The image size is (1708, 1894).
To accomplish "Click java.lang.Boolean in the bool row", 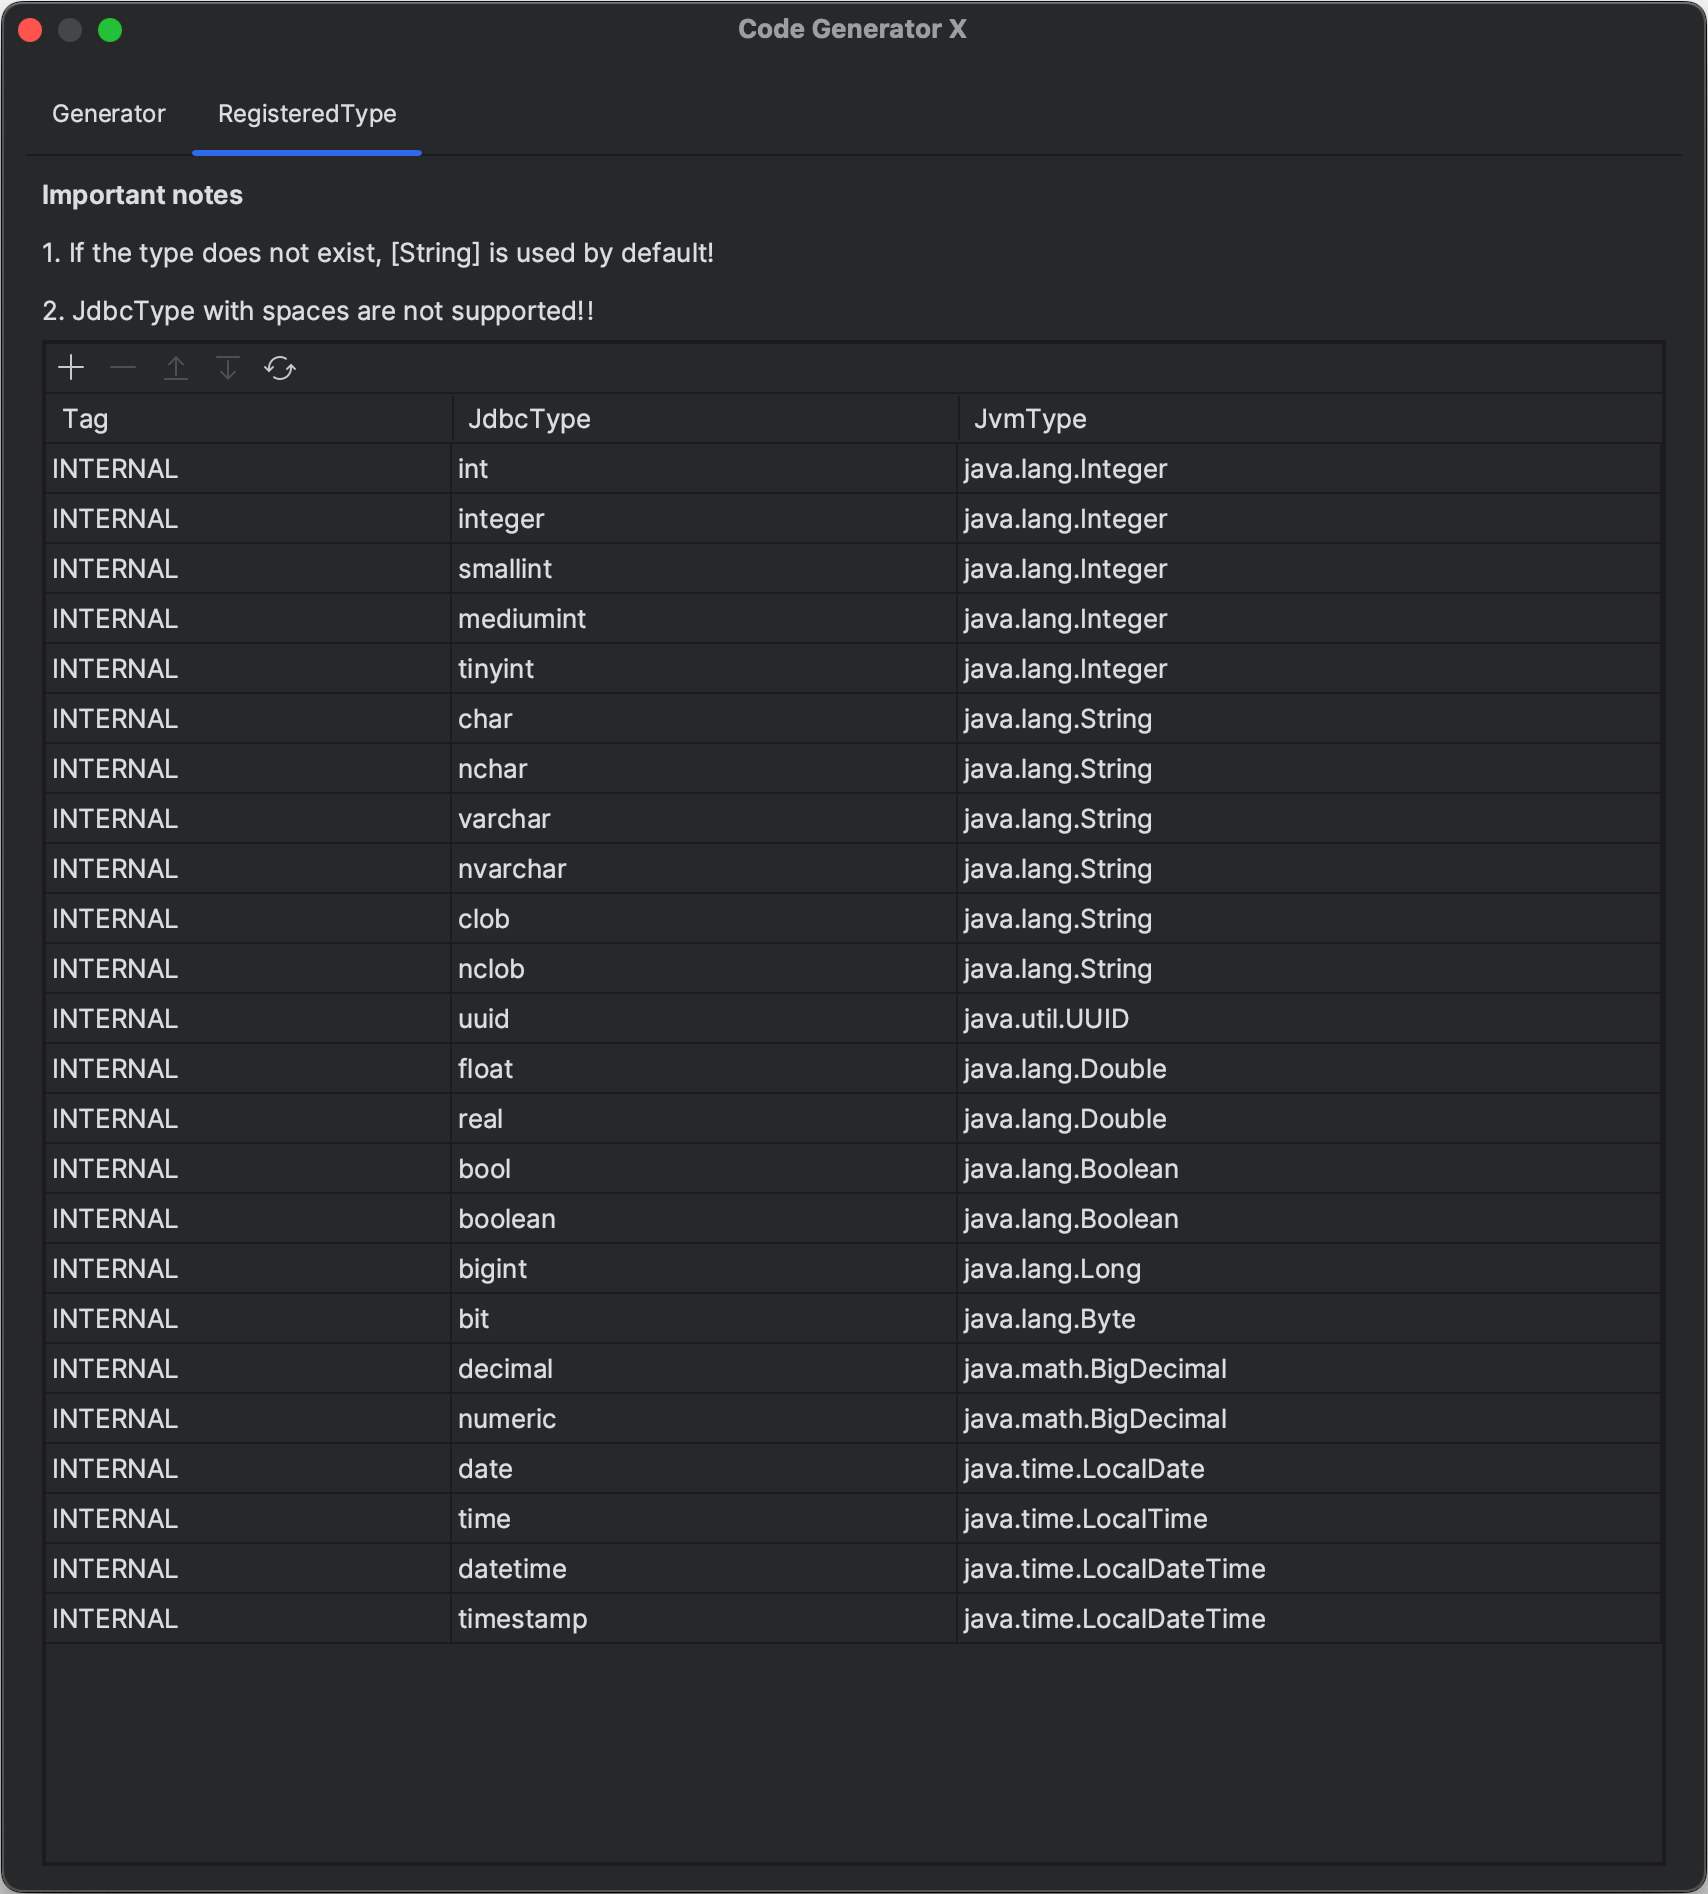I will tap(1309, 1169).
